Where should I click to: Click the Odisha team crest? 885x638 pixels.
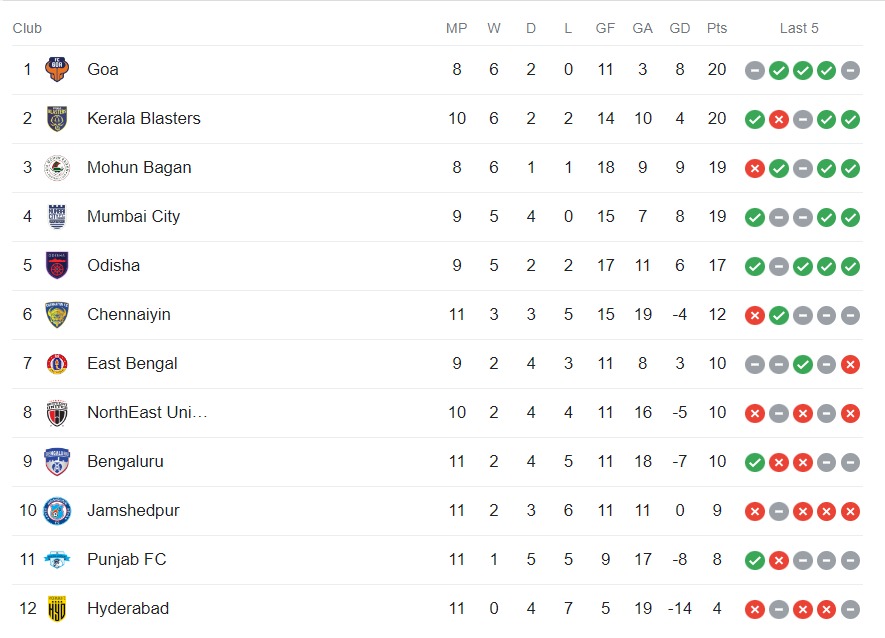click(57, 266)
